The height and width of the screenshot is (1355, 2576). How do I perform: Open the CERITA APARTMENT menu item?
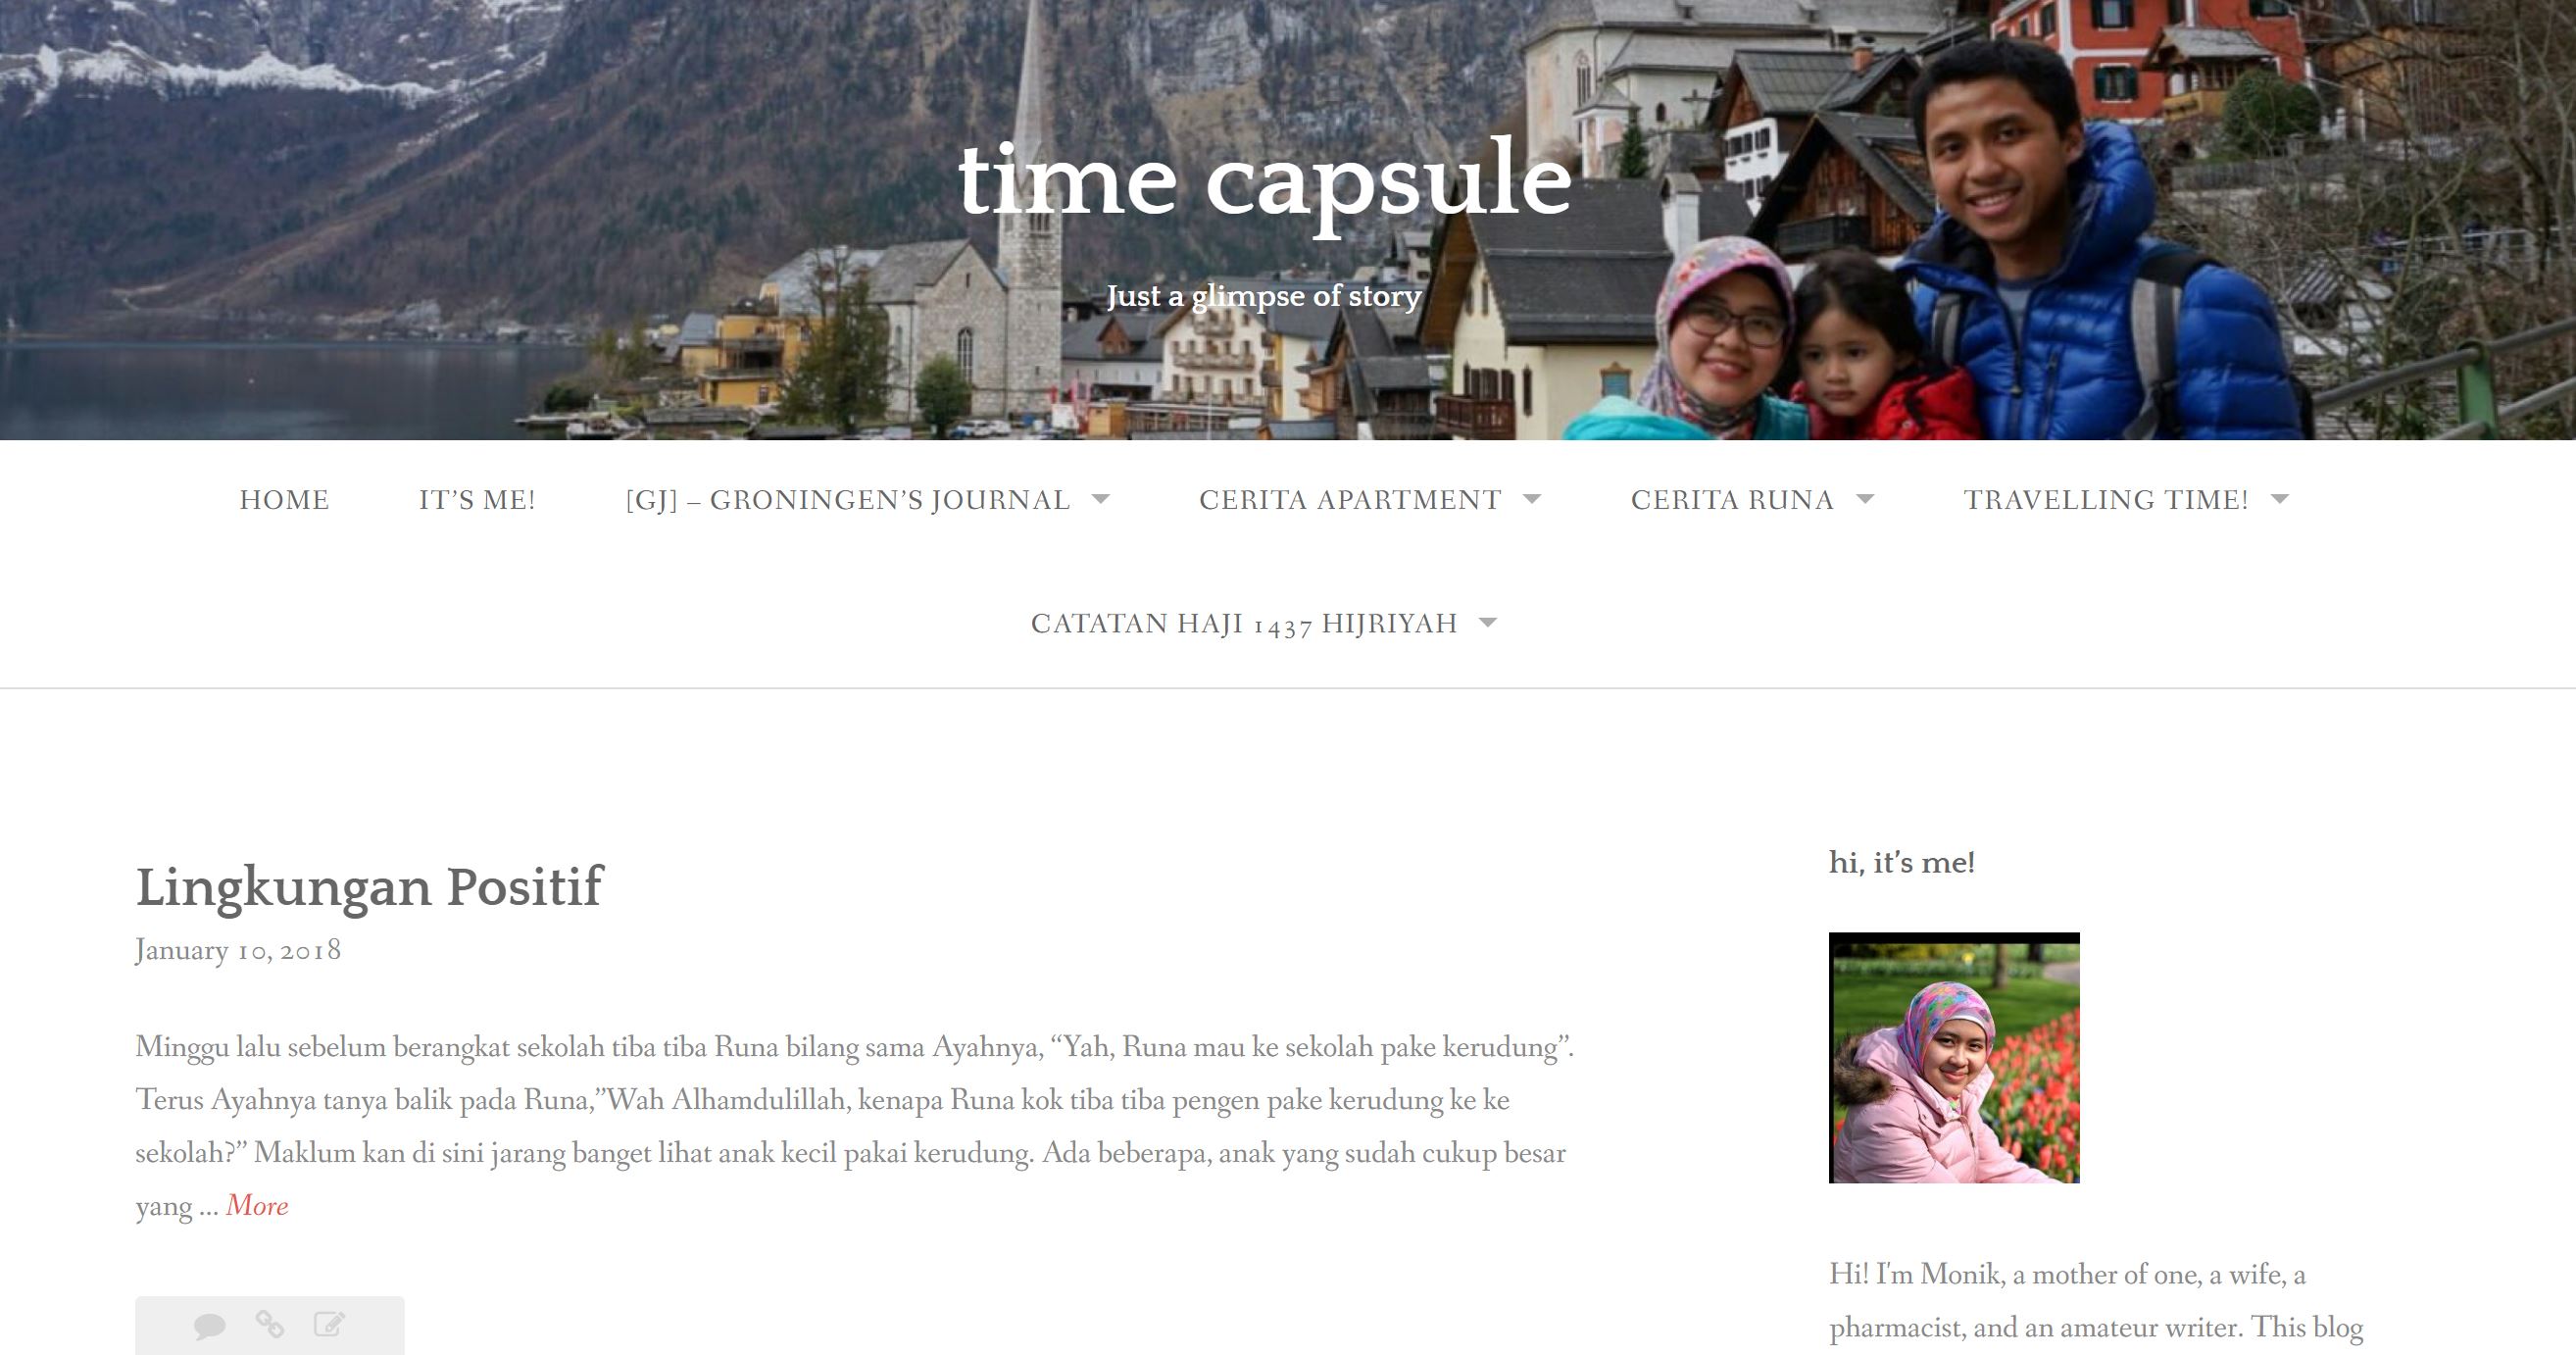(1350, 500)
